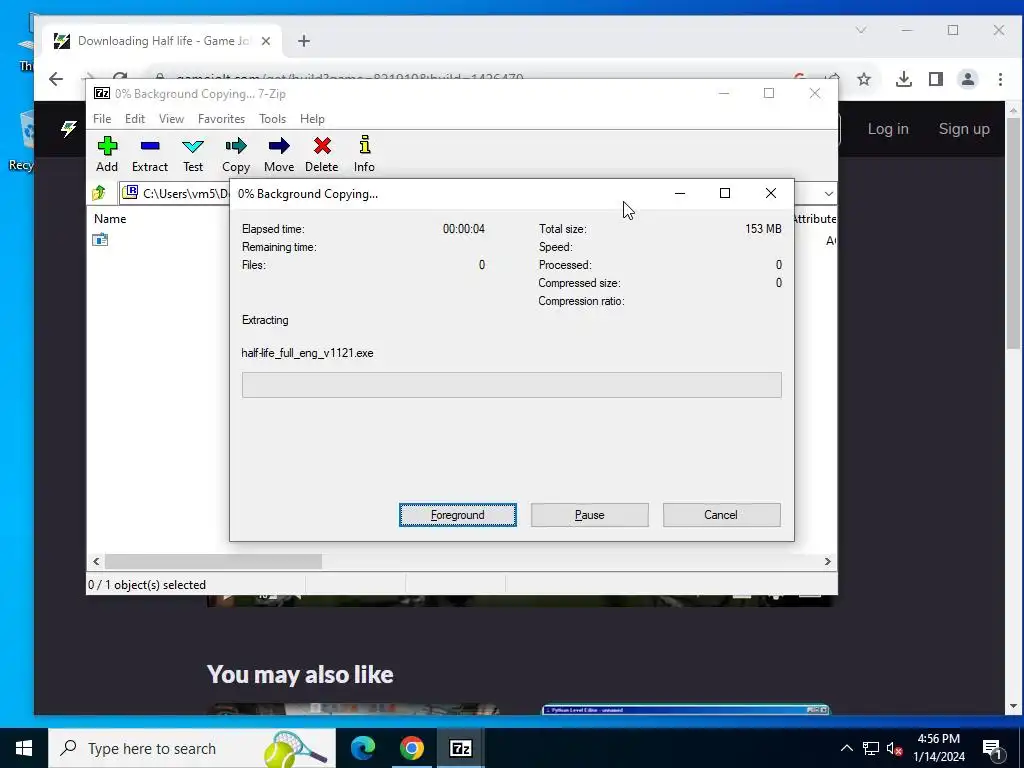Image resolution: width=1024 pixels, height=768 pixels.
Task: Open a new Chrome tab
Action: click(304, 41)
